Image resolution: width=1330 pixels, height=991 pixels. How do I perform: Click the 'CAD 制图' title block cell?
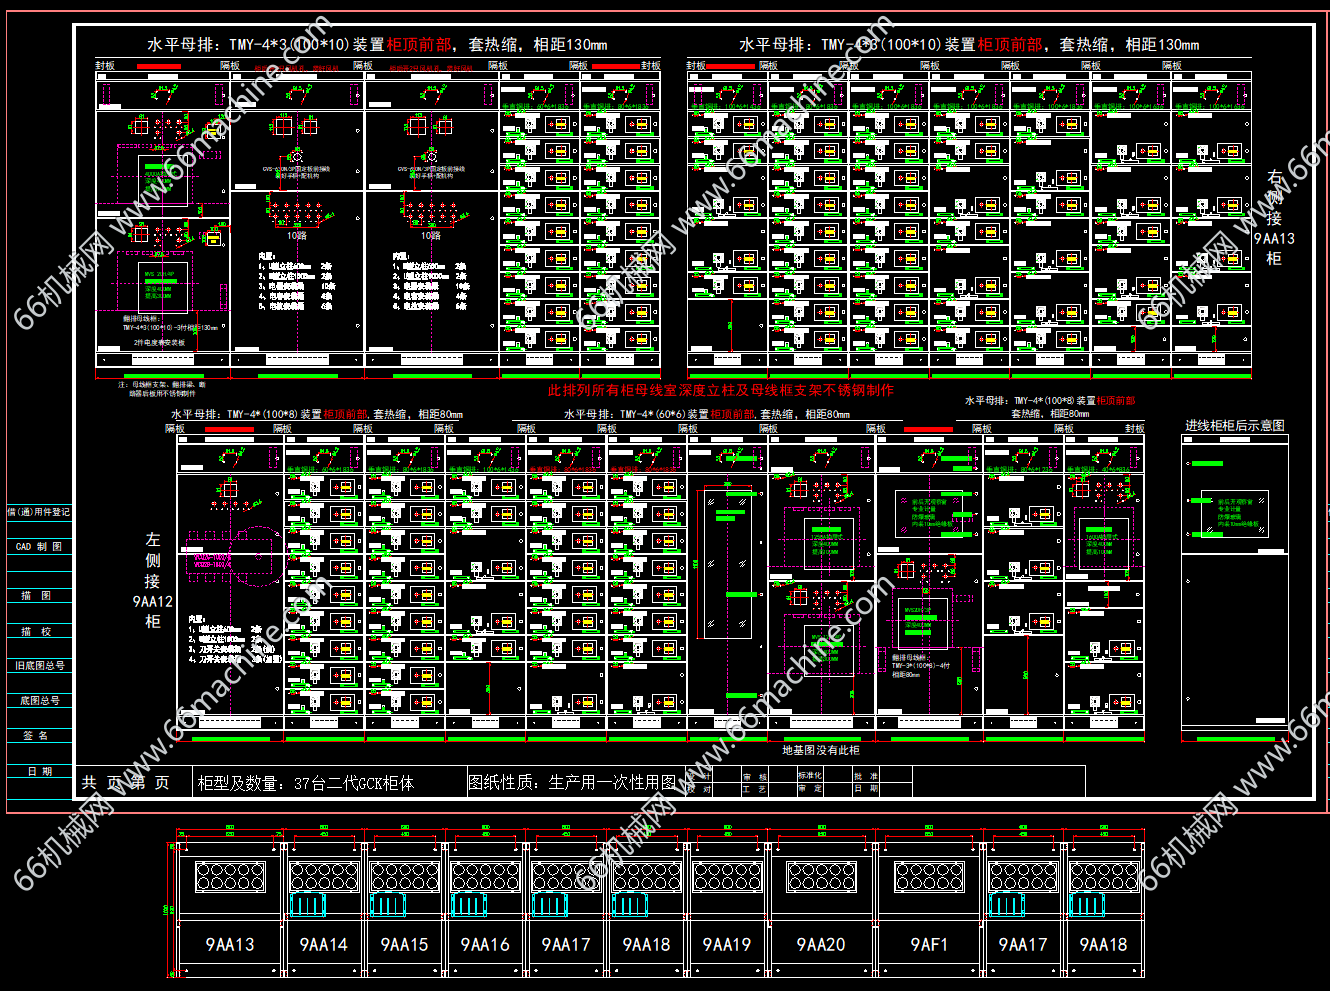pos(39,547)
